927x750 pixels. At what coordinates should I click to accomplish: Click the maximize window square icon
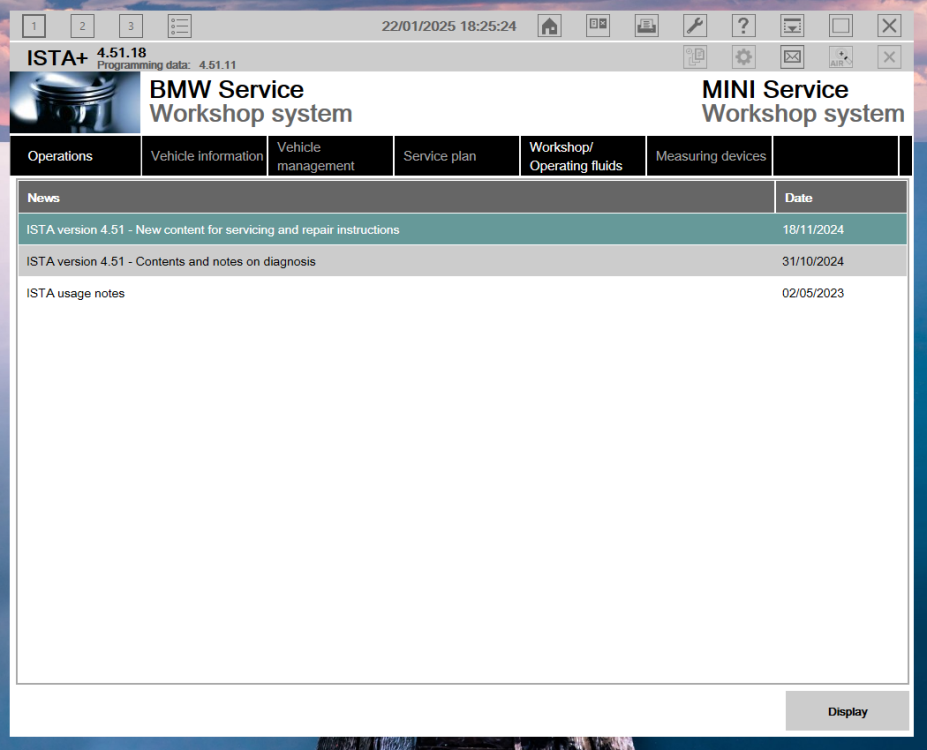tap(841, 26)
